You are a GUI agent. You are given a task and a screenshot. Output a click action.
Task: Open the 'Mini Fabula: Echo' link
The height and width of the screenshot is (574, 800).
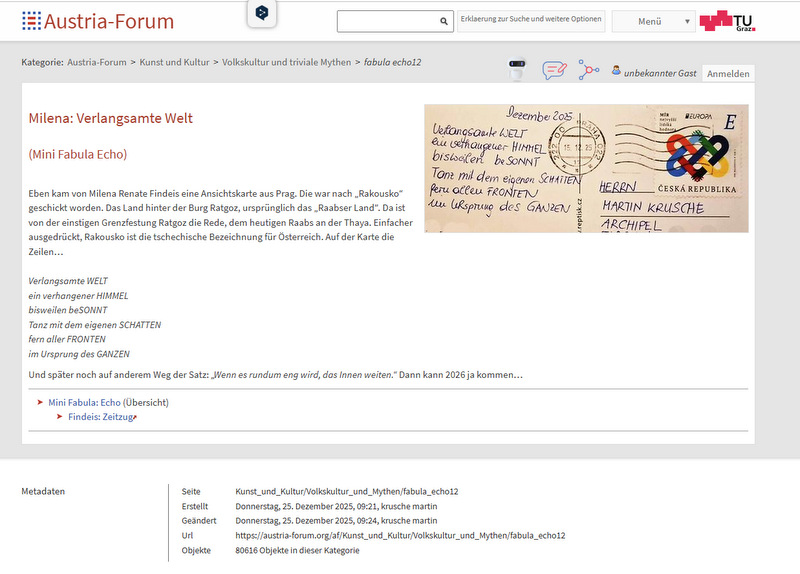[x=84, y=402]
